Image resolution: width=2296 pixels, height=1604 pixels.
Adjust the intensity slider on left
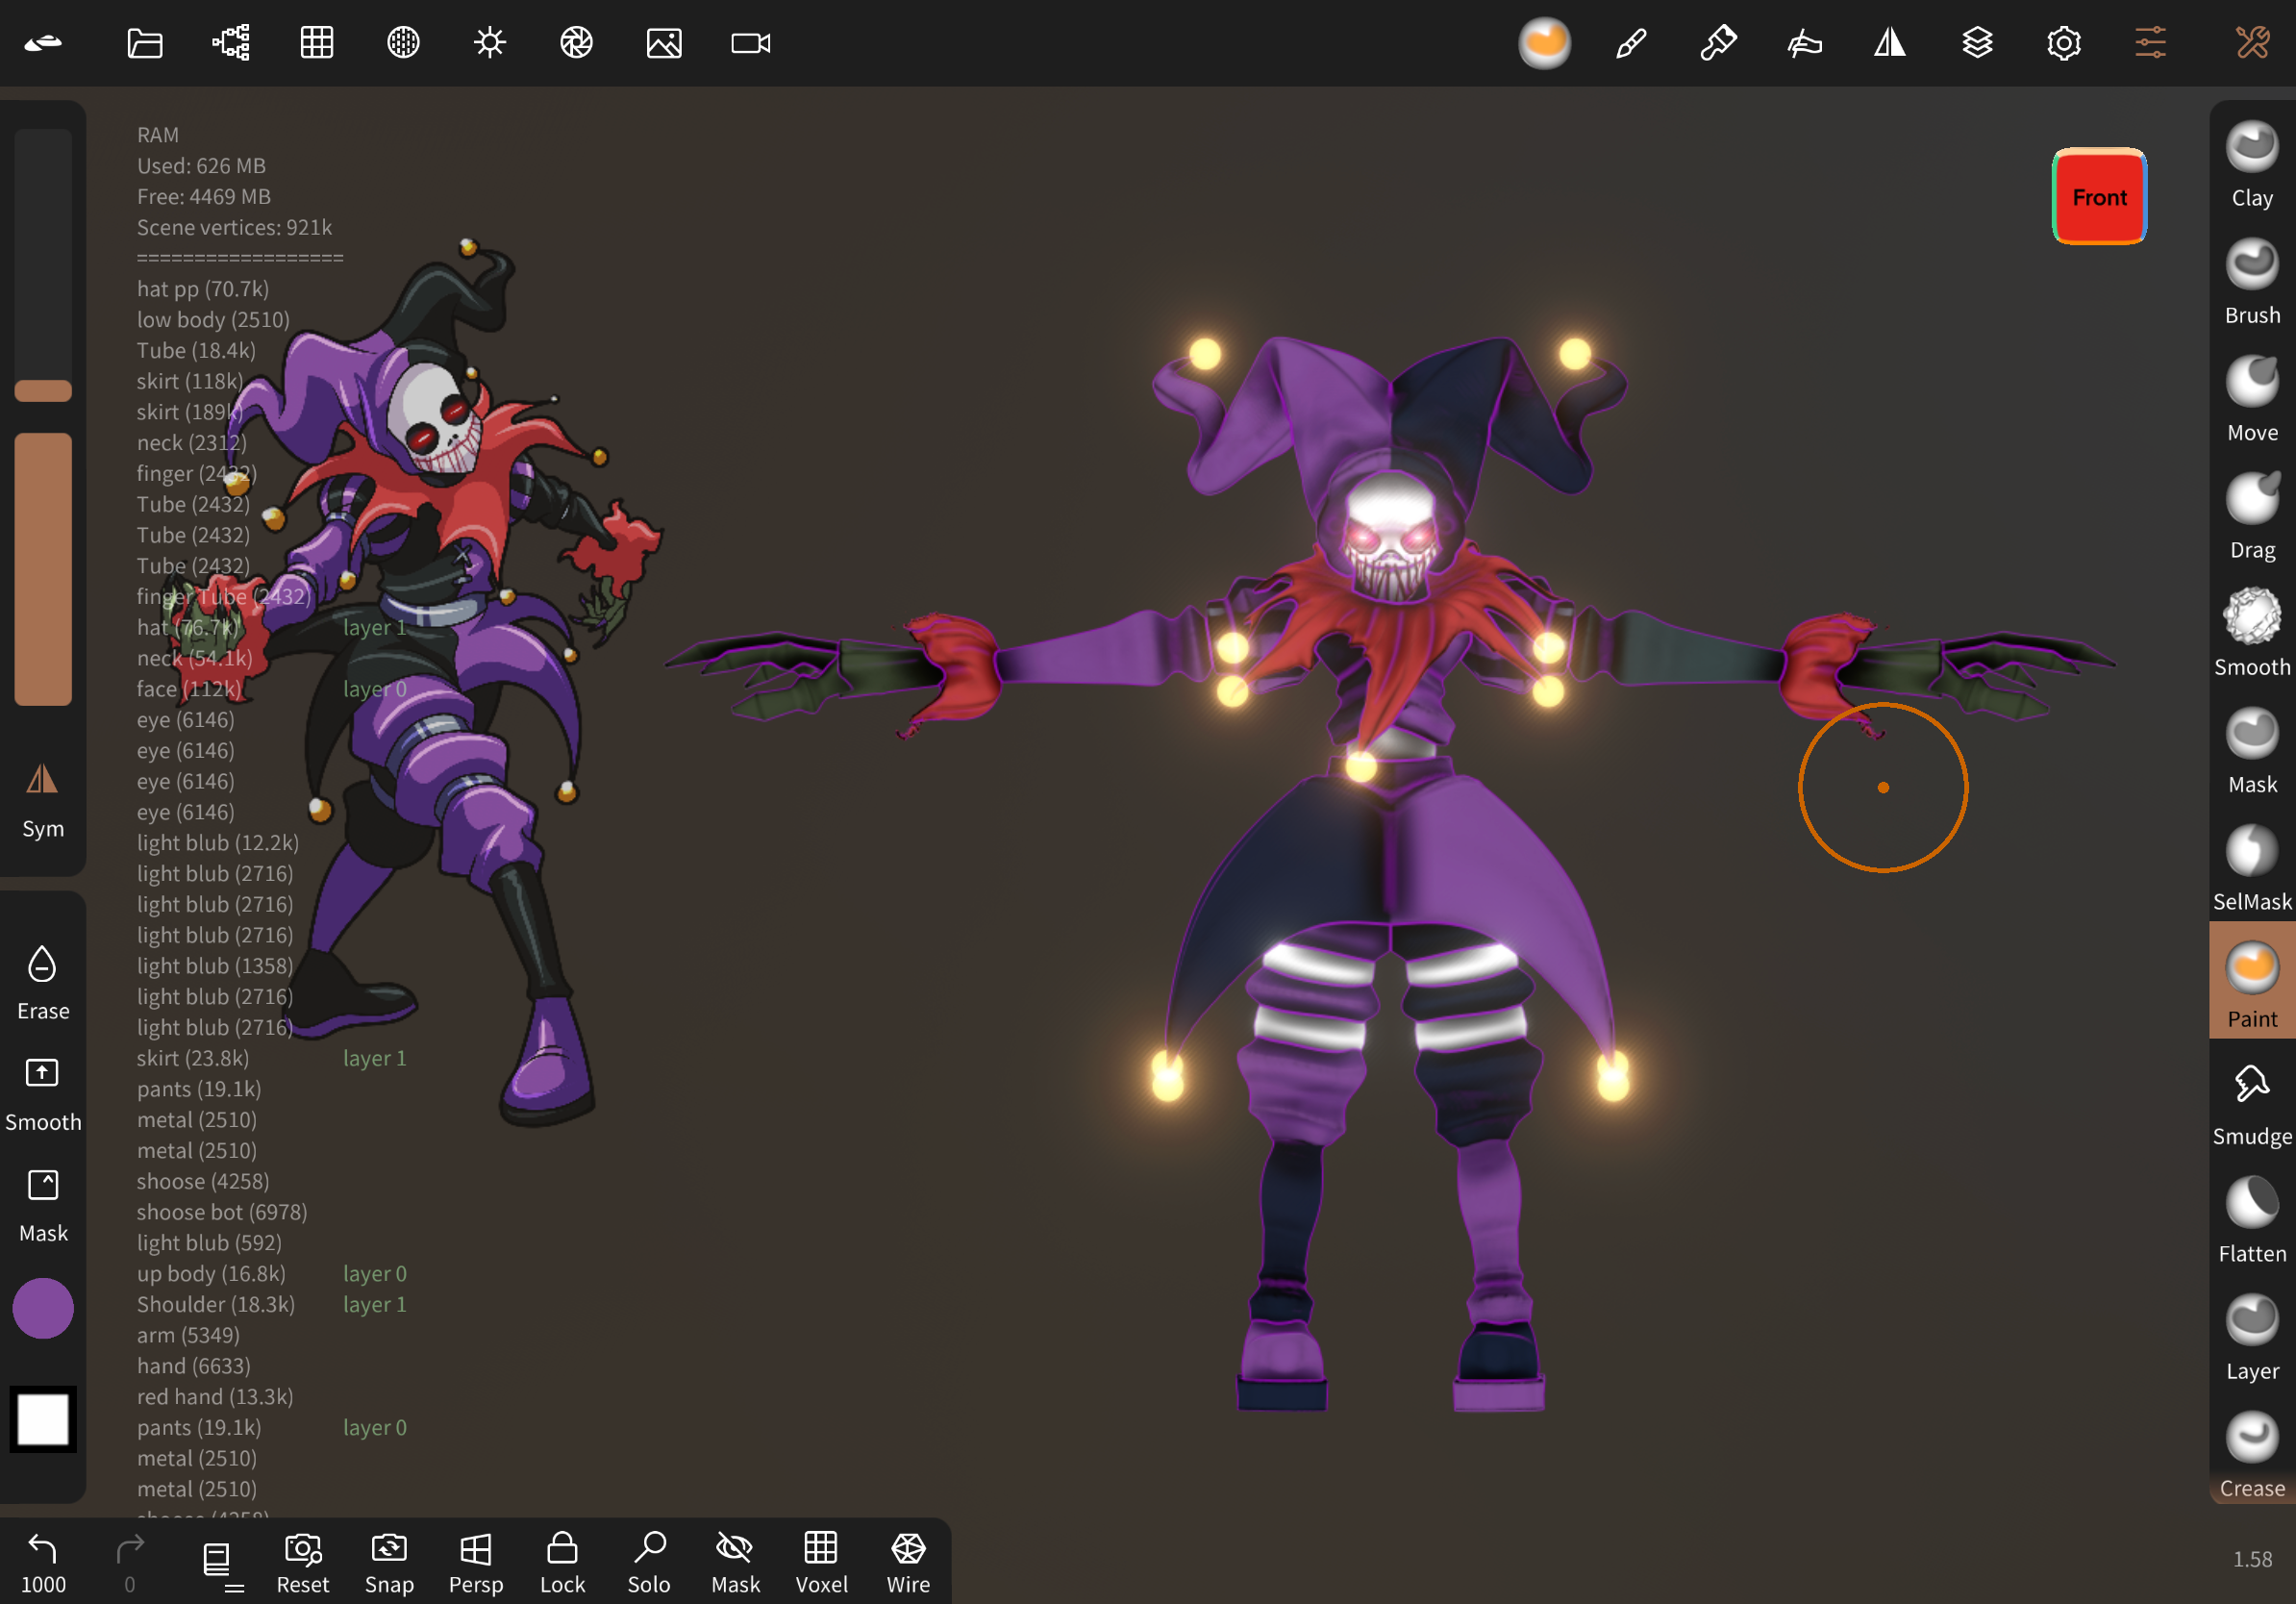(x=43, y=569)
